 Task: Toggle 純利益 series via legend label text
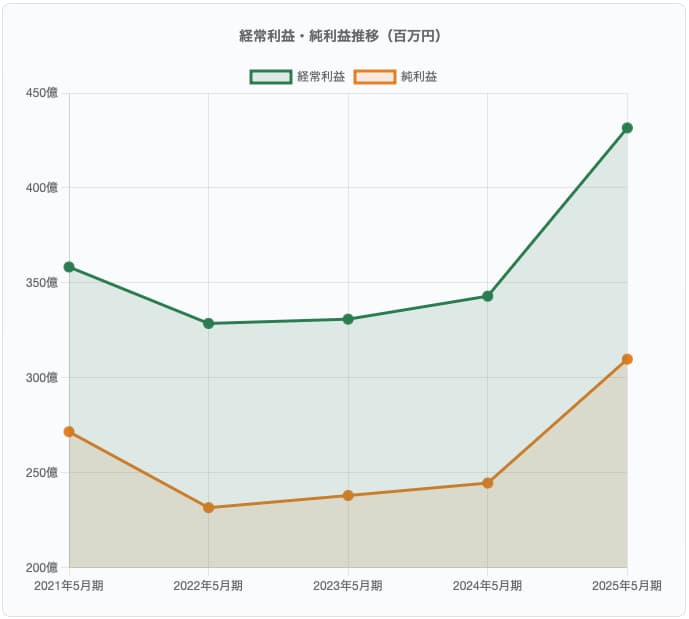(x=418, y=77)
